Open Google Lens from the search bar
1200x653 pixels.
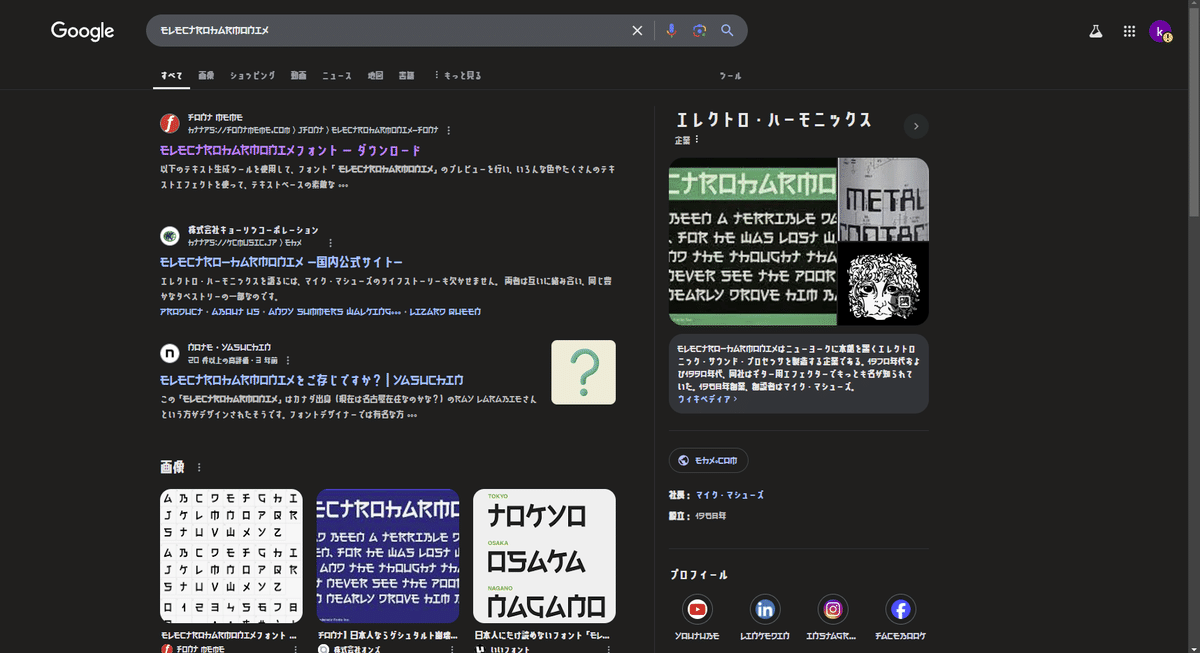698,30
